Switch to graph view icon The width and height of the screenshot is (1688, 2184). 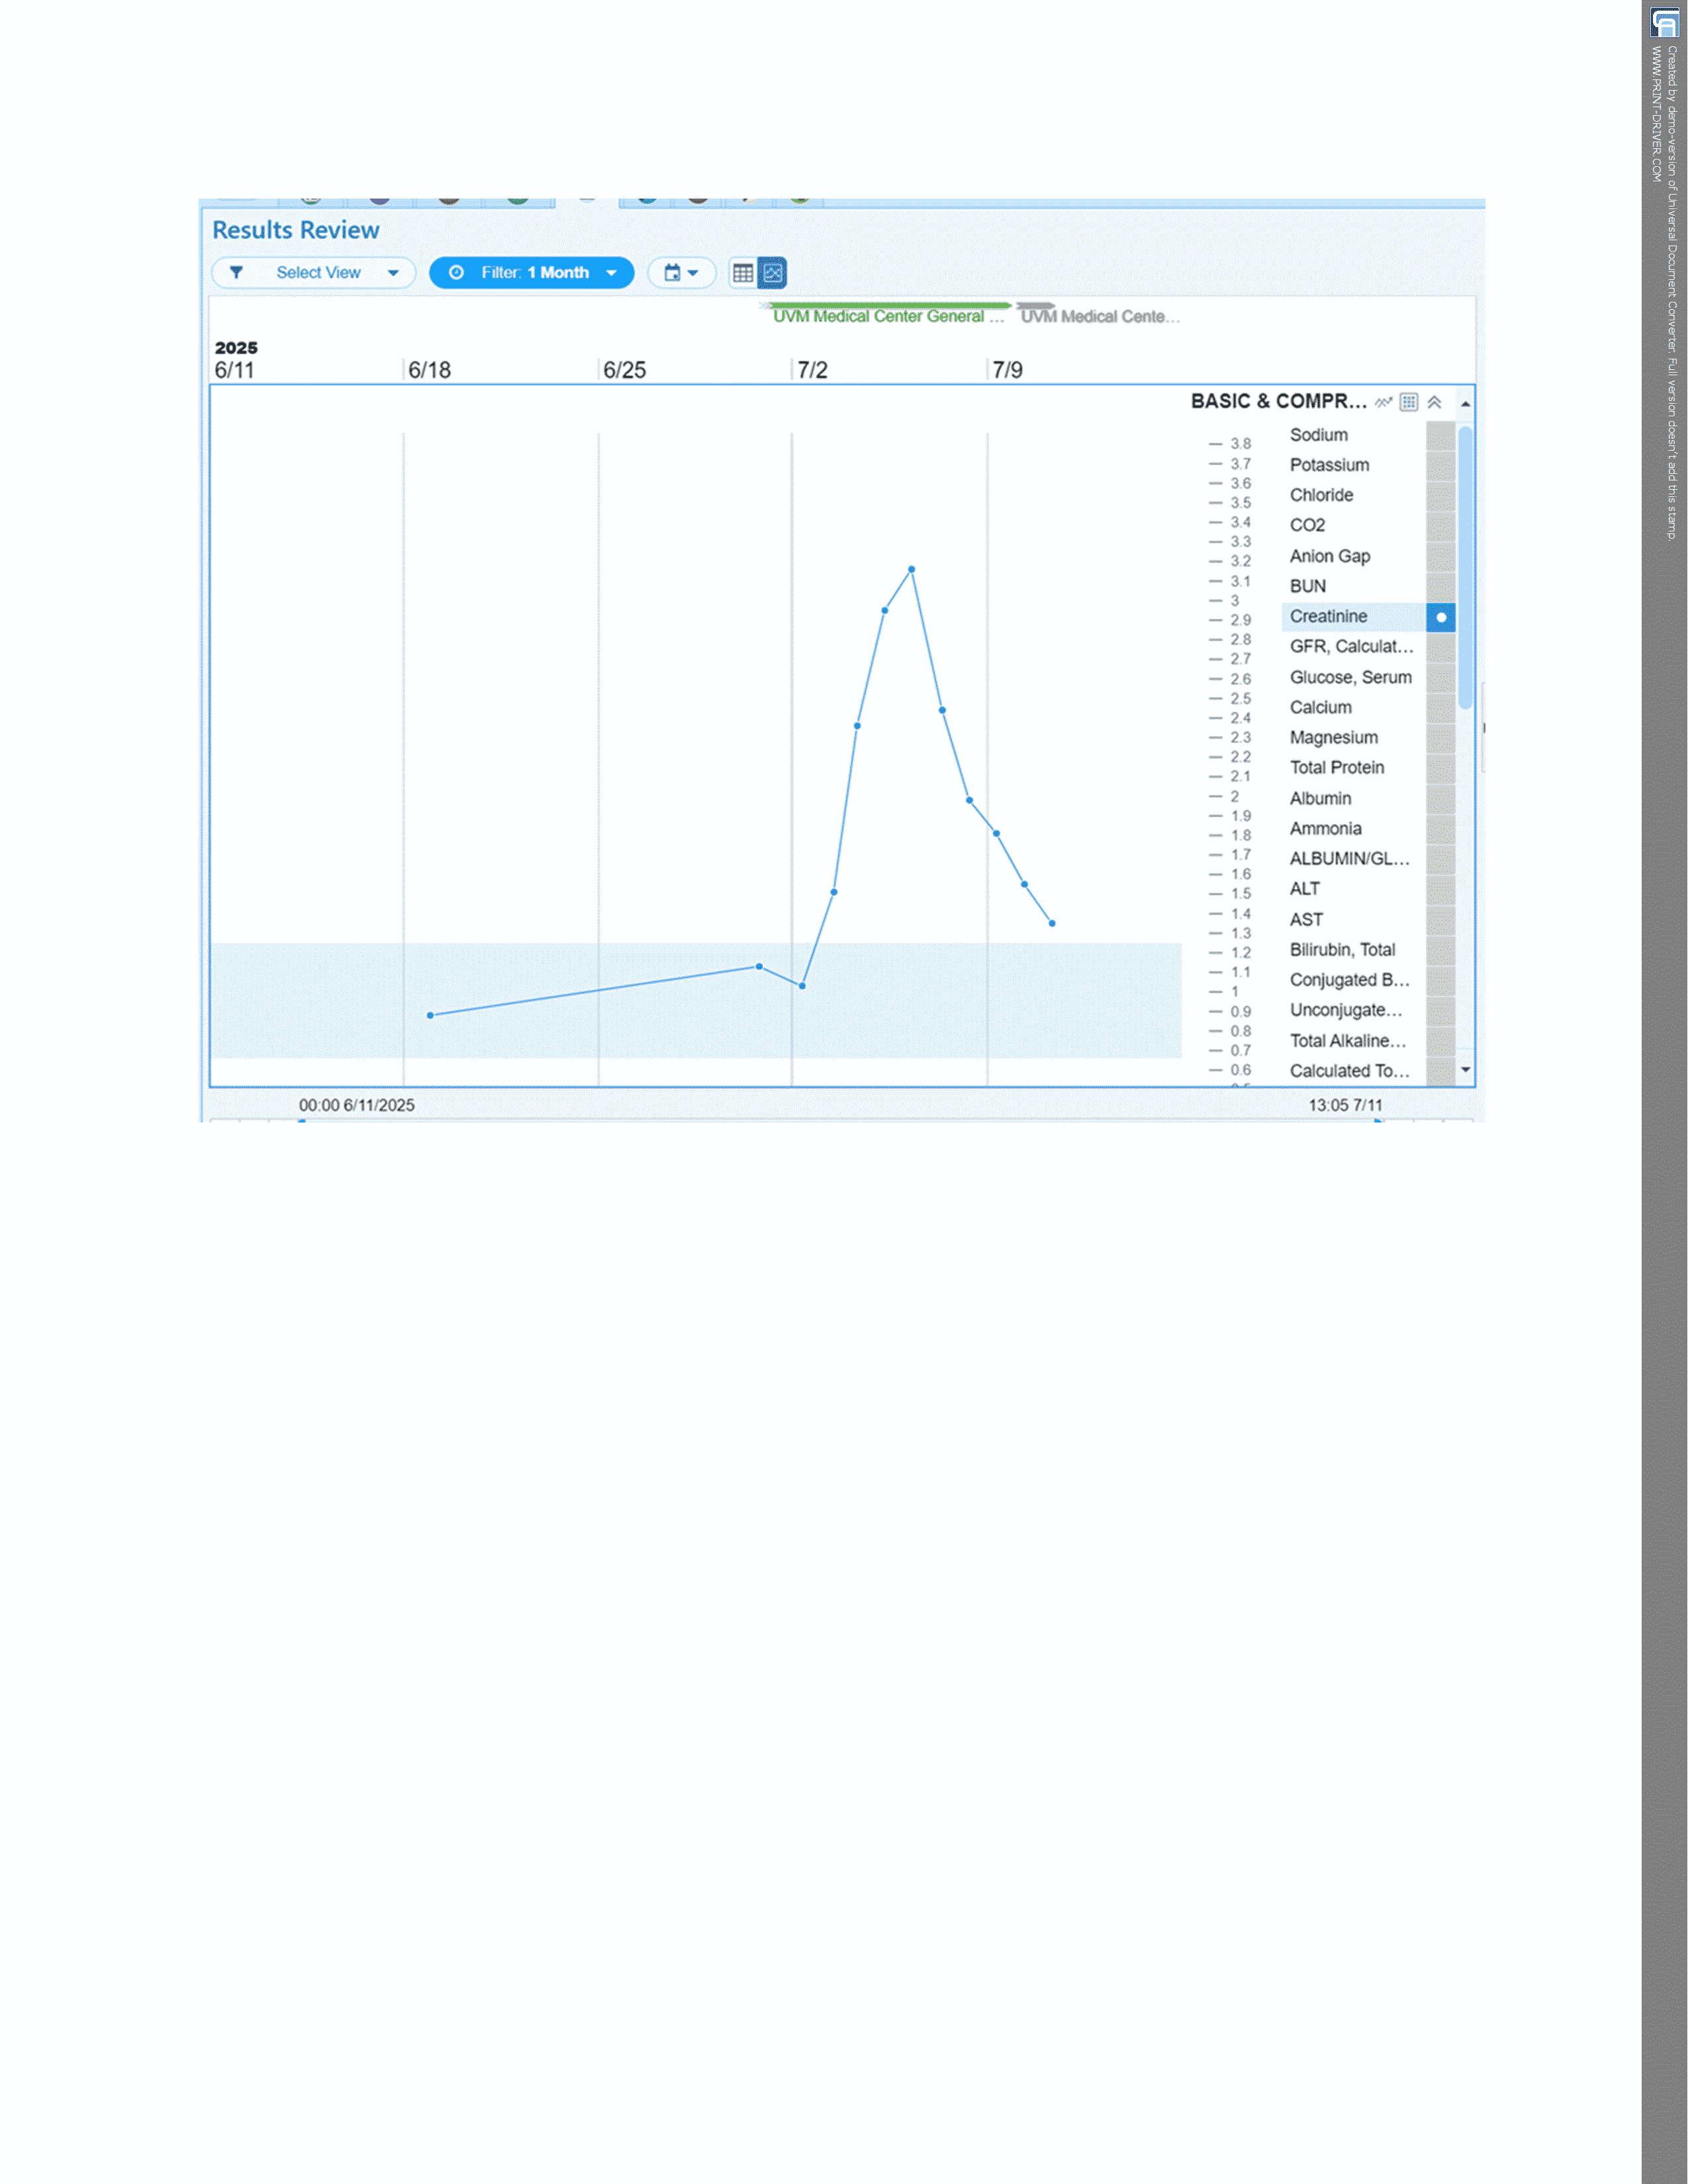772,273
